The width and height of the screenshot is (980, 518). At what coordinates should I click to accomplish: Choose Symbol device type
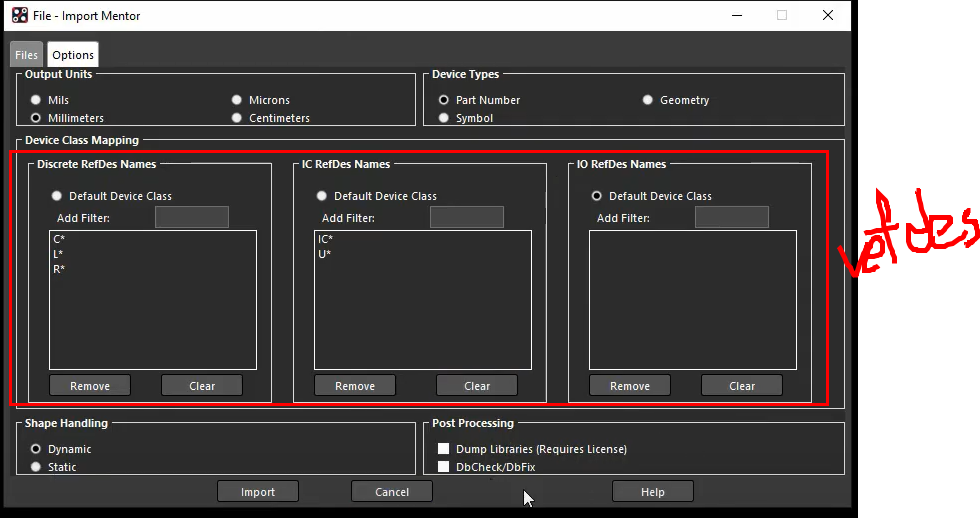click(x=444, y=118)
